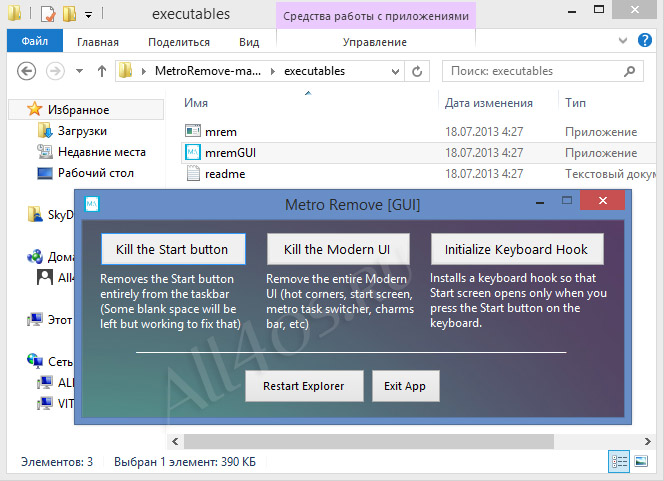
Task: Click the horizontal scrollbar right arrow
Action: click(x=647, y=442)
